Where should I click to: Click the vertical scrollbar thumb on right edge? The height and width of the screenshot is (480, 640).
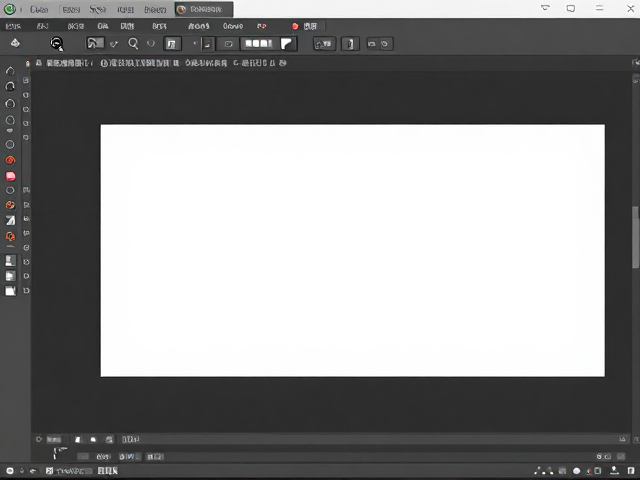click(x=635, y=238)
